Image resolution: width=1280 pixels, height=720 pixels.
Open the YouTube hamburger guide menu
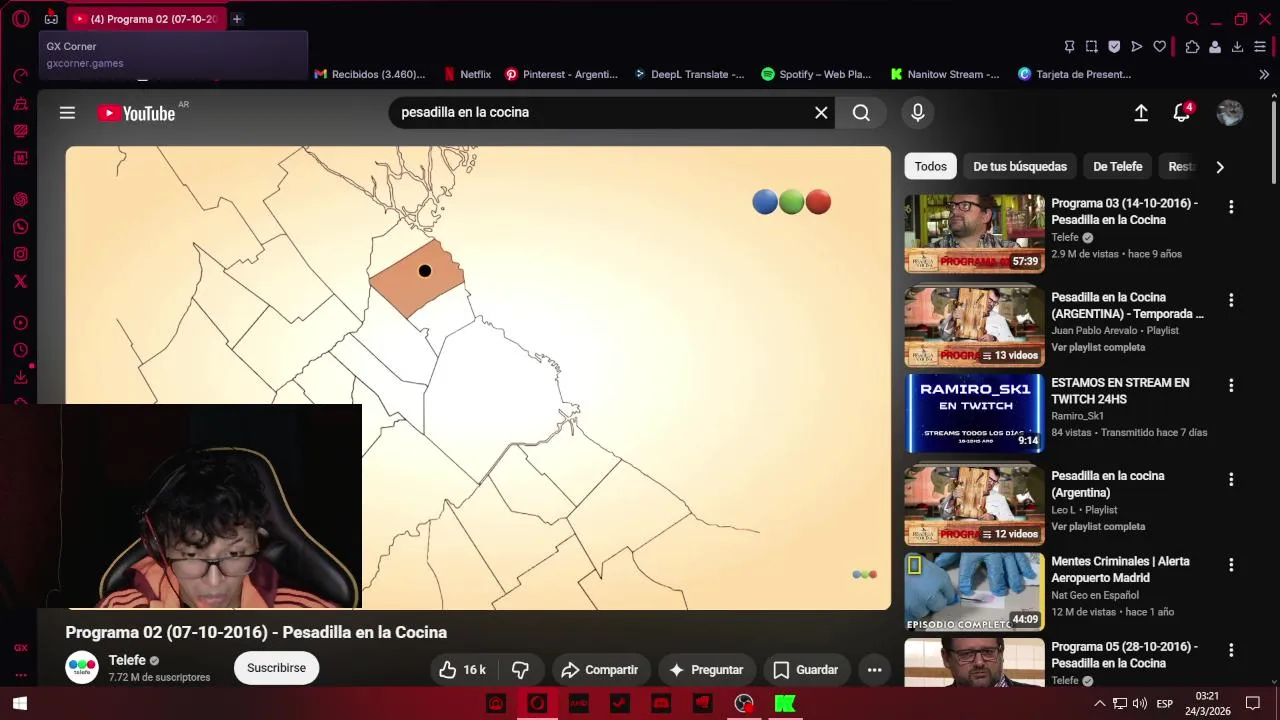[67, 113]
